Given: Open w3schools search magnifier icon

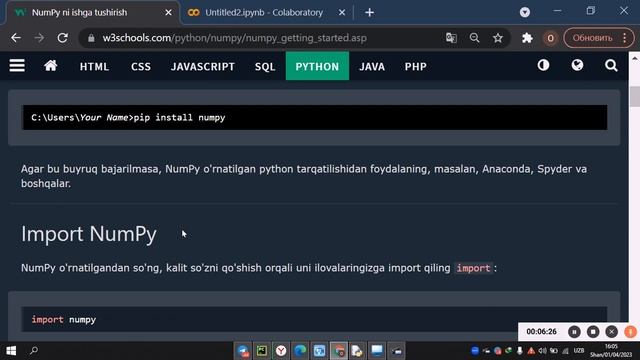Looking at the screenshot, I should point(611,66).
